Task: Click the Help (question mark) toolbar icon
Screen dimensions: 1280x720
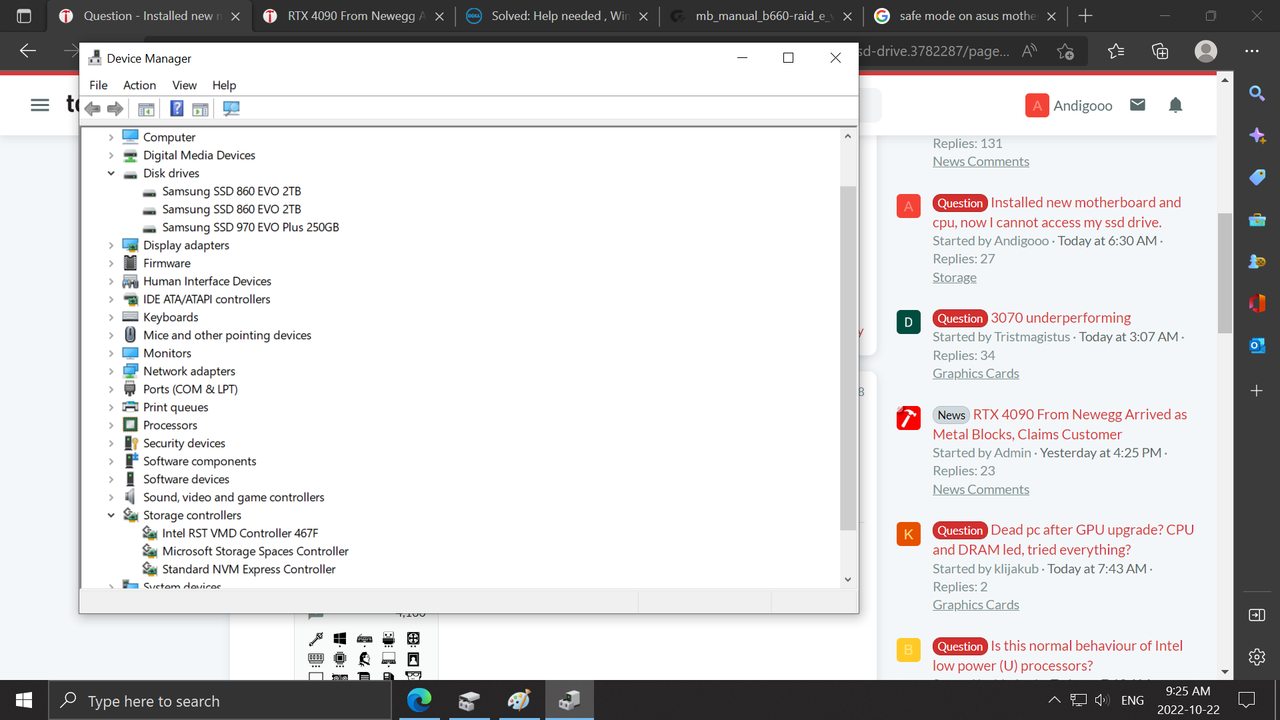Action: (x=176, y=109)
